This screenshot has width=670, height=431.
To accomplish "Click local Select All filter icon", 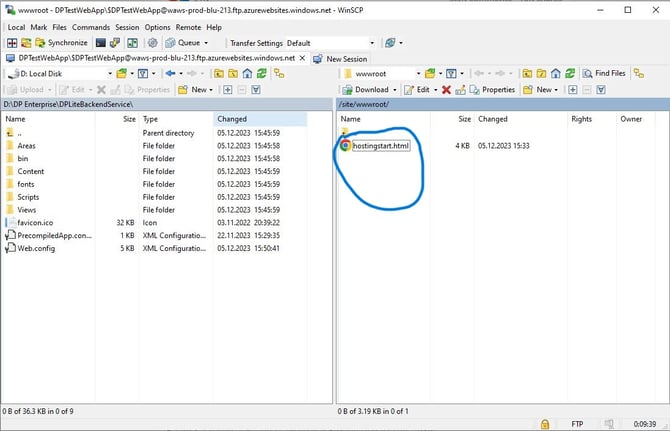I will click(x=256, y=90).
